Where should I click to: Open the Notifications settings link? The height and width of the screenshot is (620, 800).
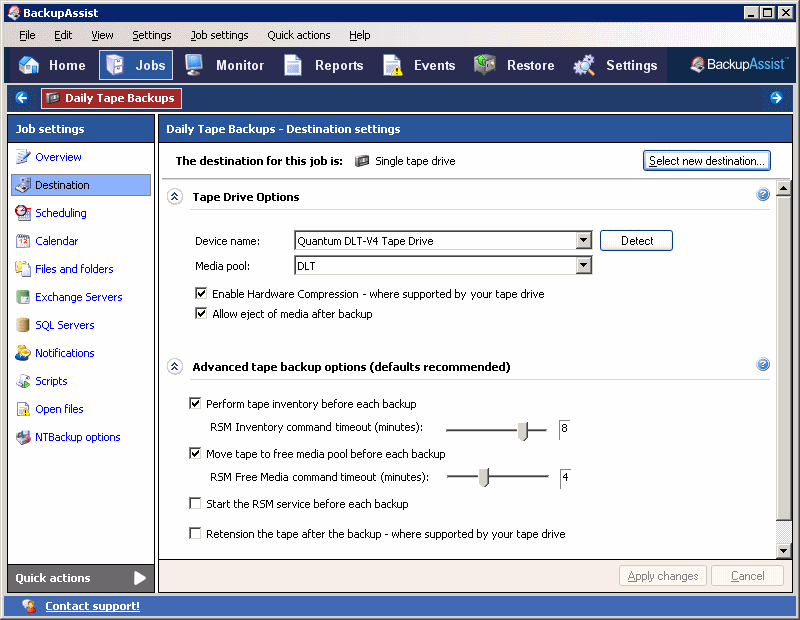pos(65,353)
